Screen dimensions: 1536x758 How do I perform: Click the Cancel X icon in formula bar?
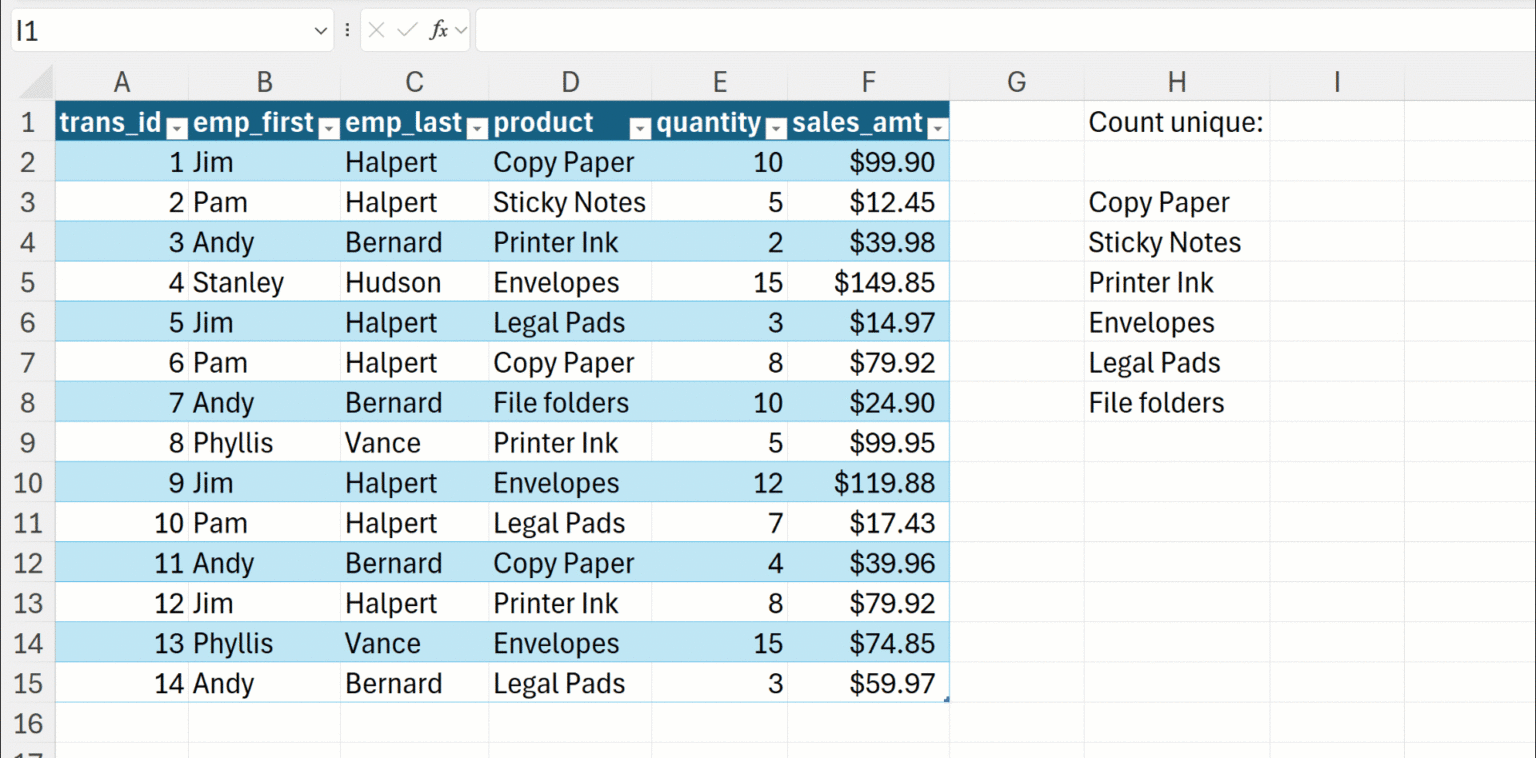click(376, 31)
